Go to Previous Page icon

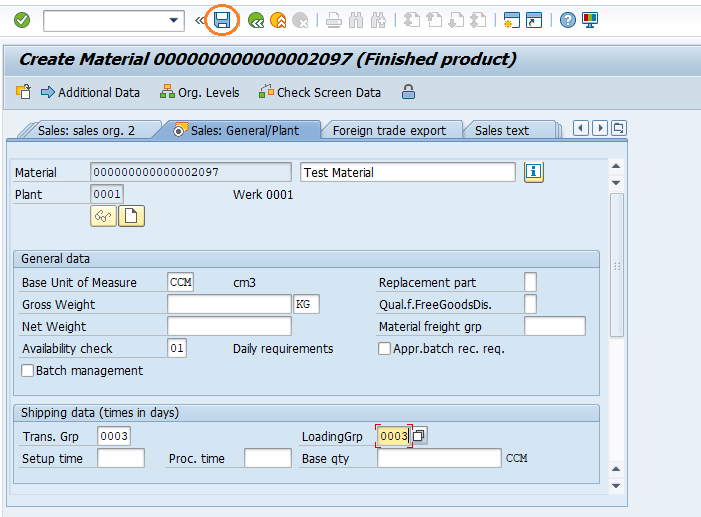[434, 21]
